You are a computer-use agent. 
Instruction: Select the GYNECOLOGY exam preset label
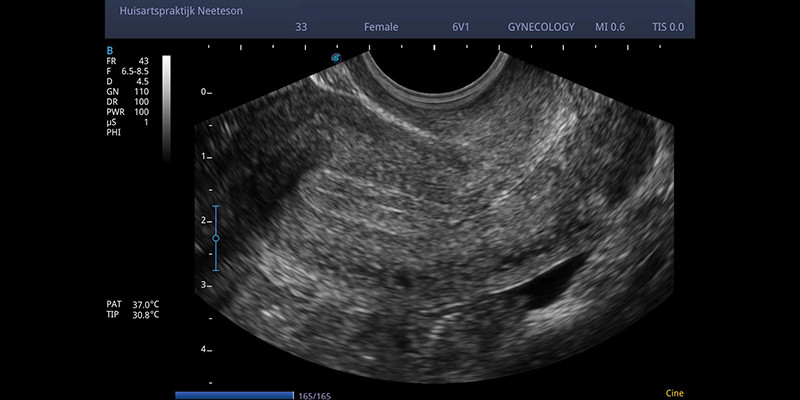(540, 28)
